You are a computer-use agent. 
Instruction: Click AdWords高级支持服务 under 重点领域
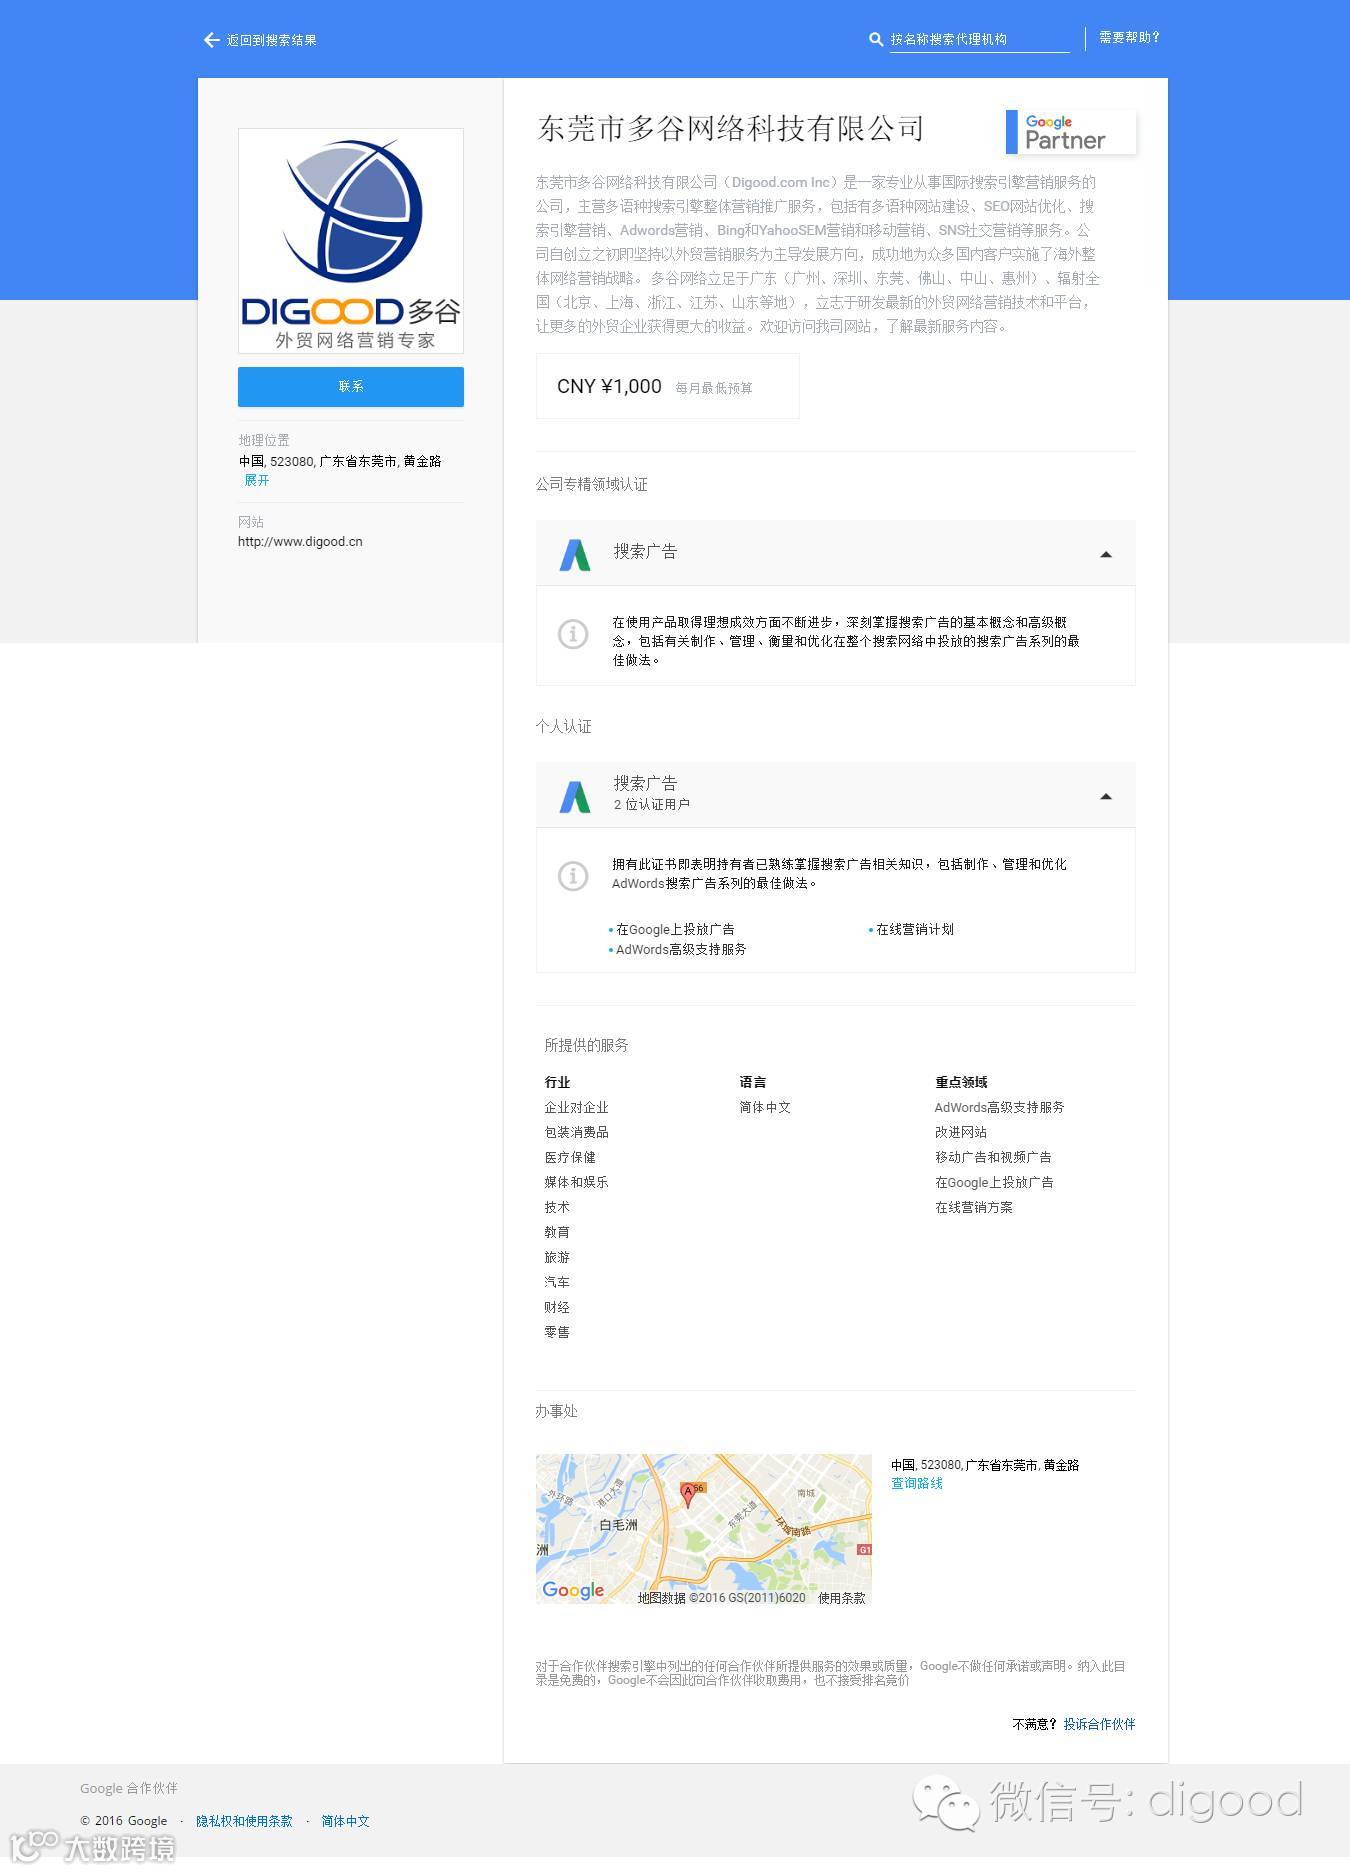point(999,1108)
